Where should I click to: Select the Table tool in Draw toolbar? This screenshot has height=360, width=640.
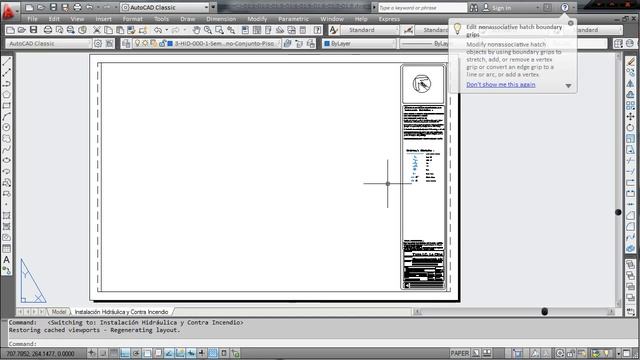(7, 249)
